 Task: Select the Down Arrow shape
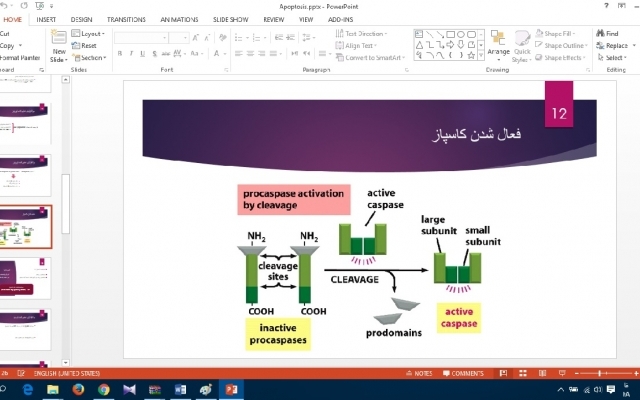[x=461, y=45]
